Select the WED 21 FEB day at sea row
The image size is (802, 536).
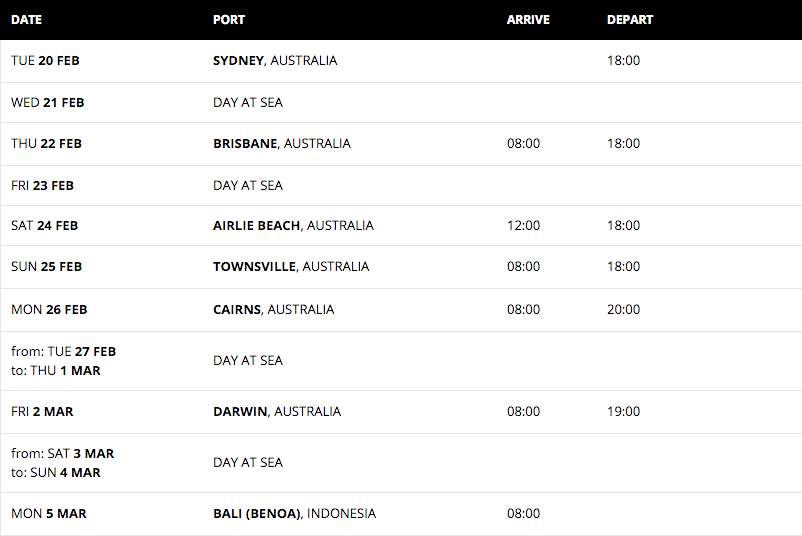(401, 102)
